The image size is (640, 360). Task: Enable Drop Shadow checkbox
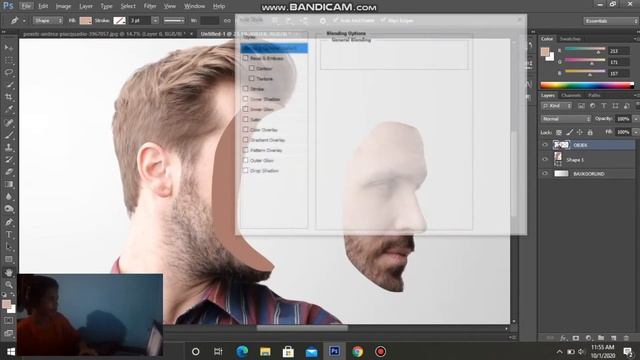pyautogui.click(x=246, y=170)
